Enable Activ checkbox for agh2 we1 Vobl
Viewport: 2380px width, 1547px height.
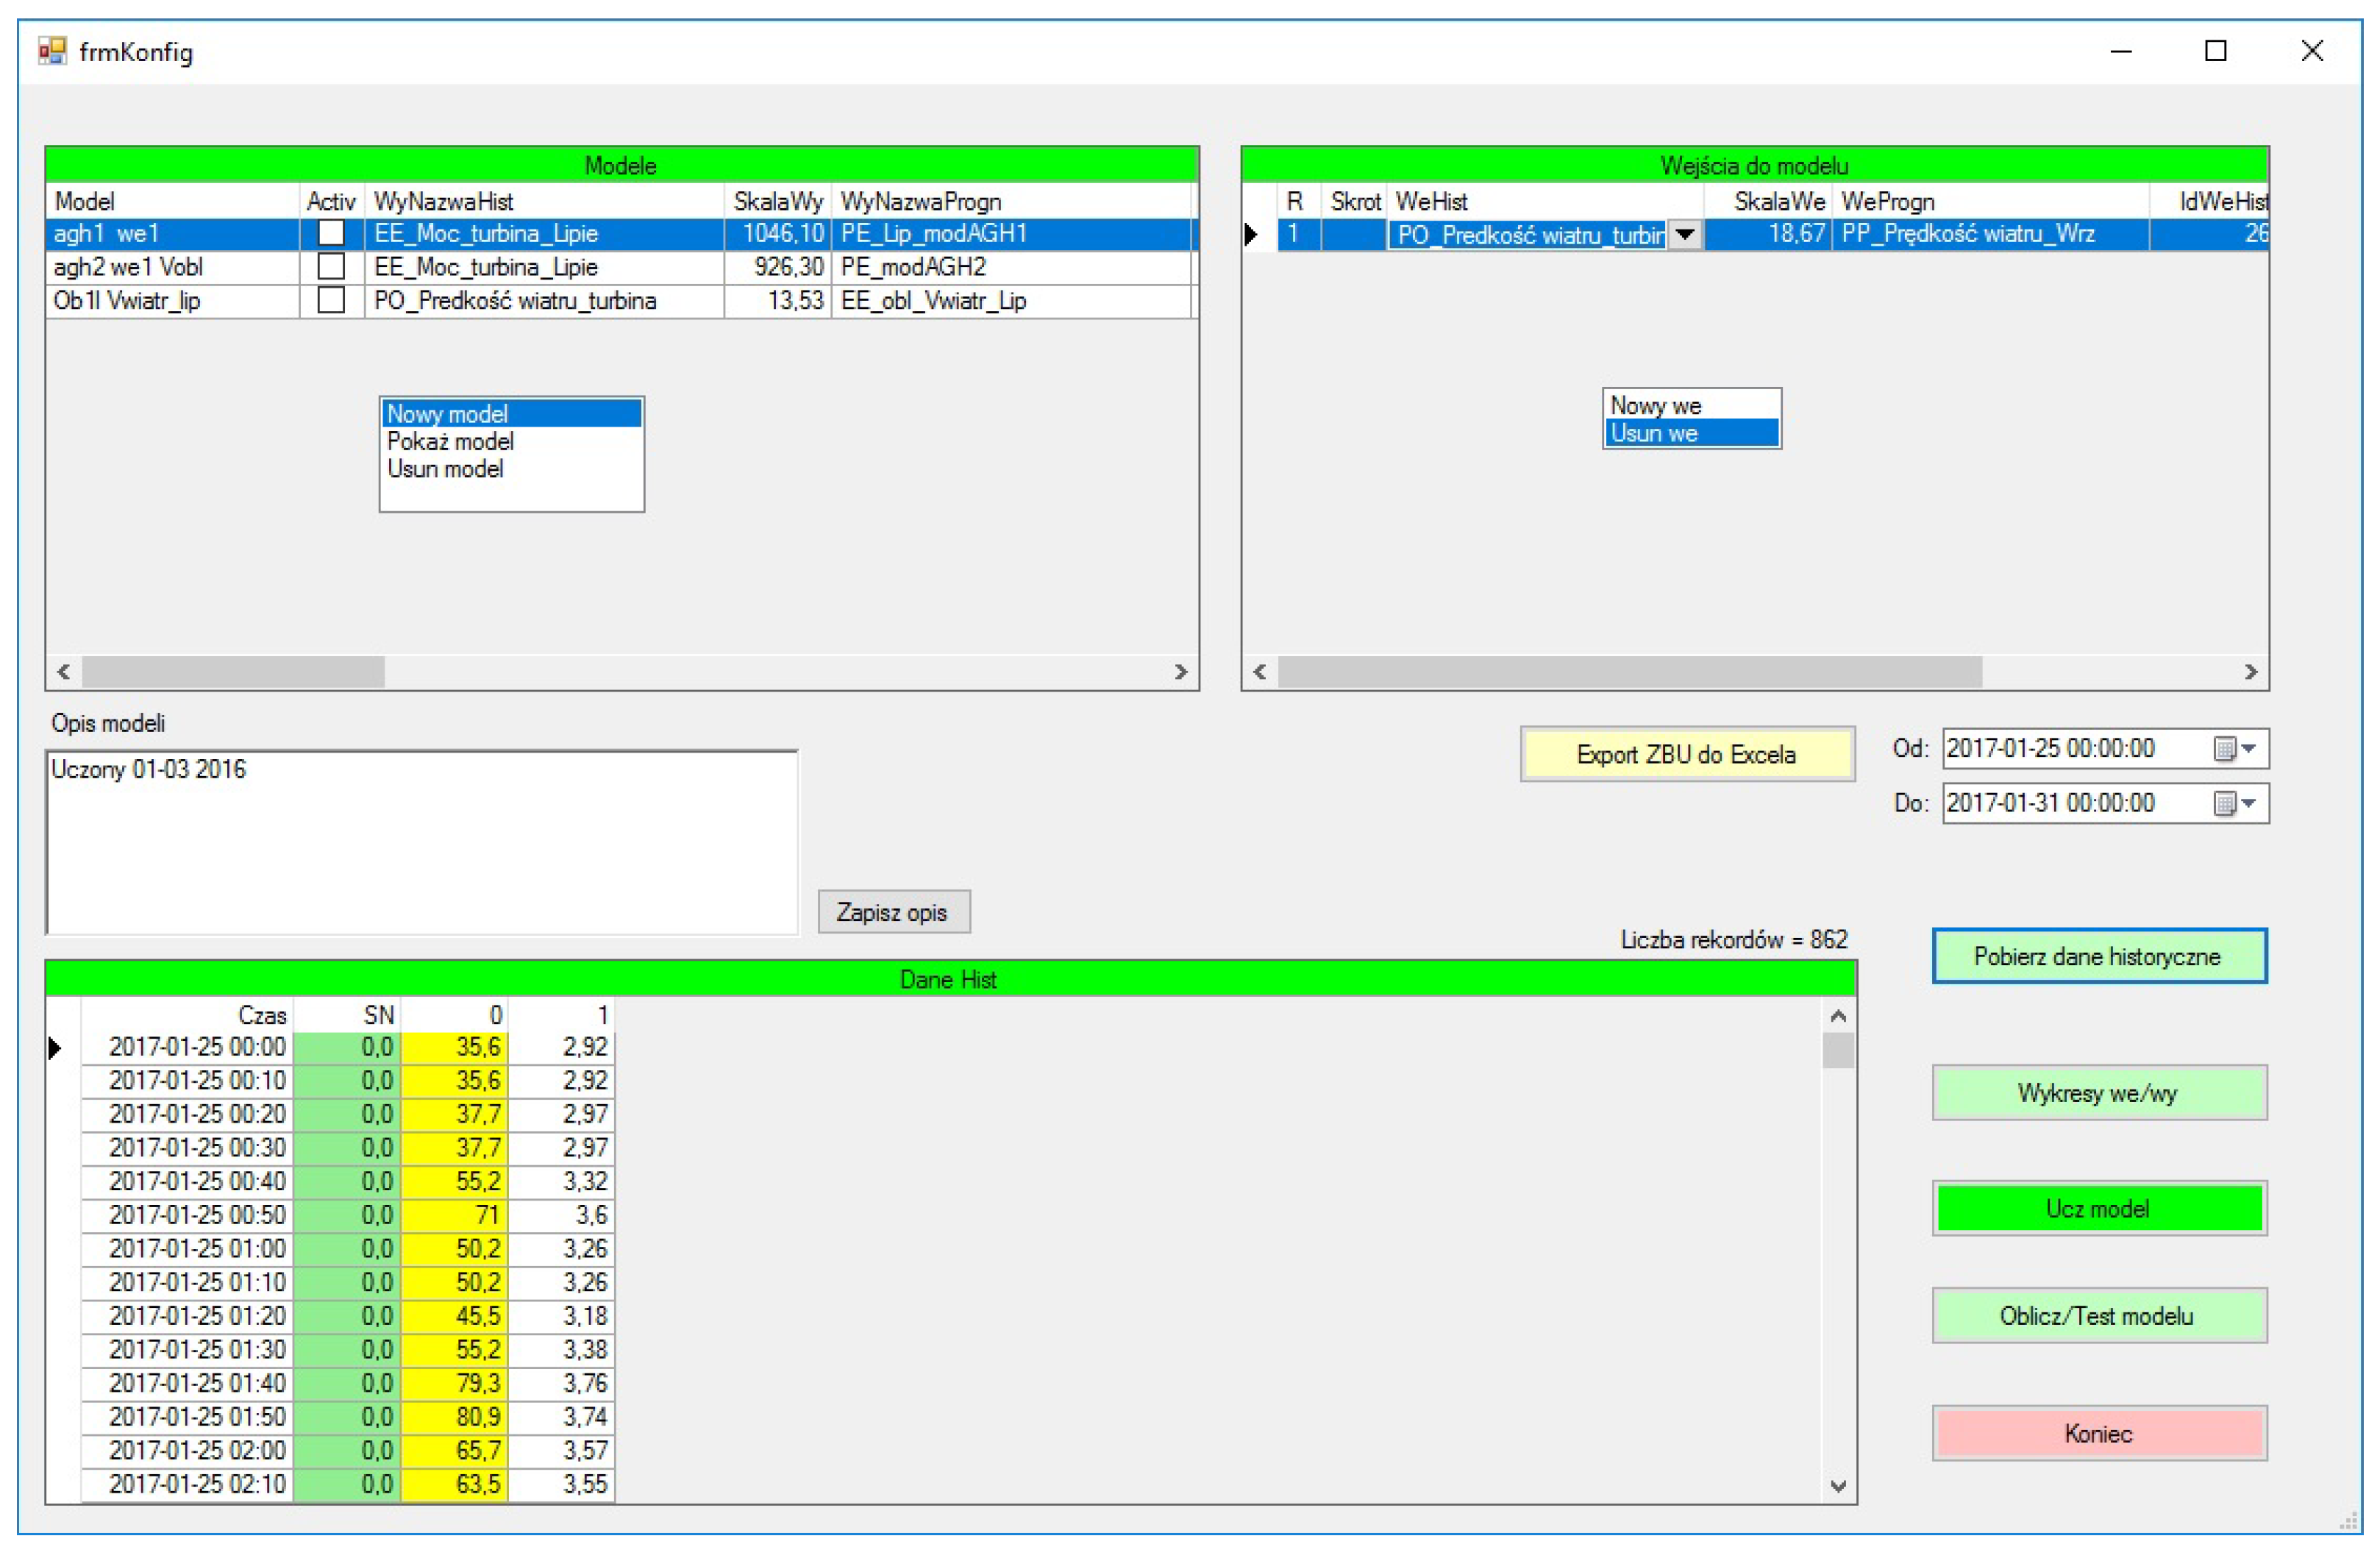click(331, 267)
